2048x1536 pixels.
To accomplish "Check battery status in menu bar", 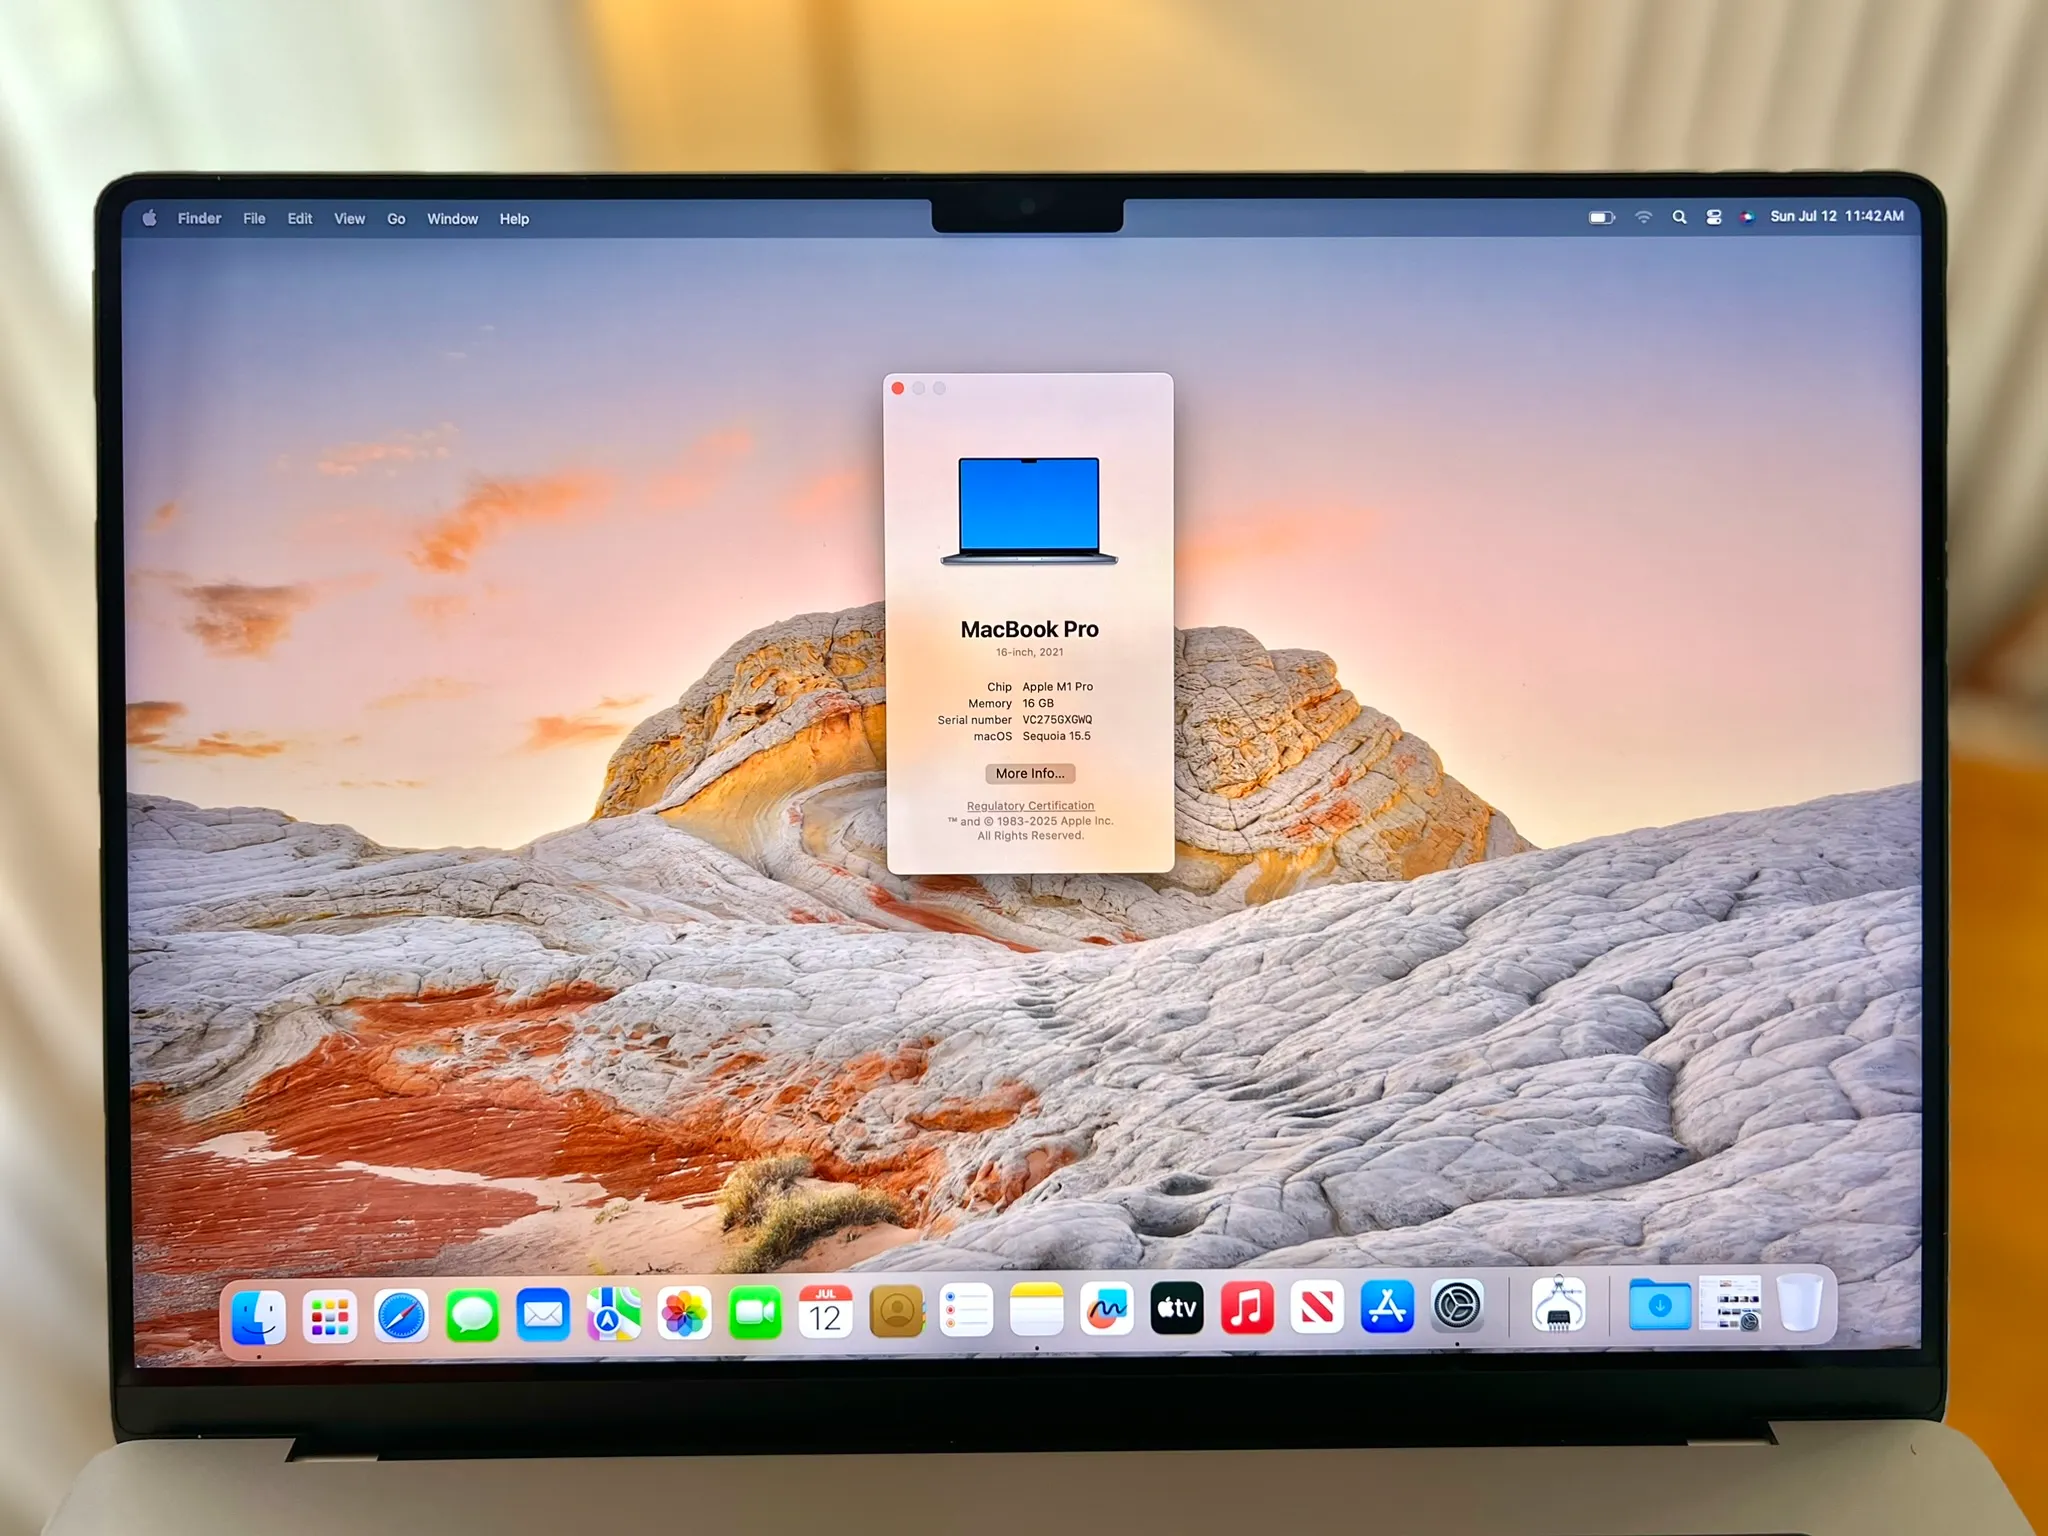I will pyautogui.click(x=1602, y=217).
